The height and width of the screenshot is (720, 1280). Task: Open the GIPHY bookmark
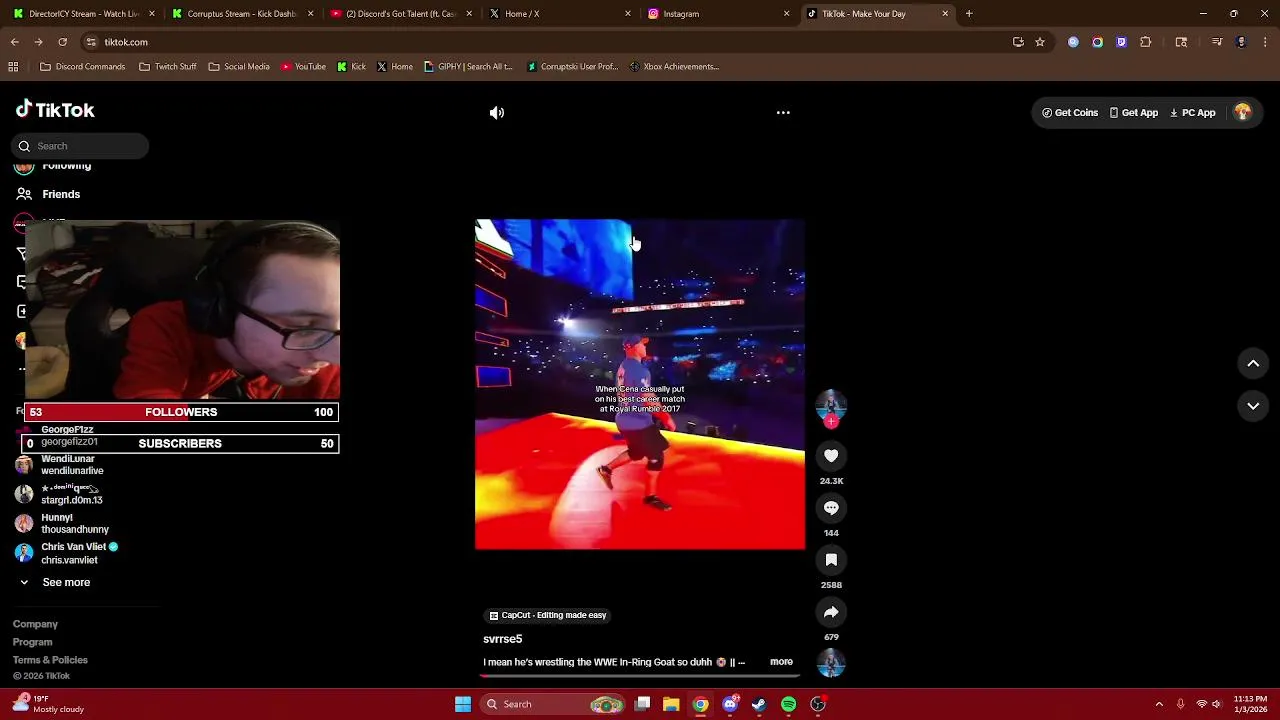coord(468,67)
